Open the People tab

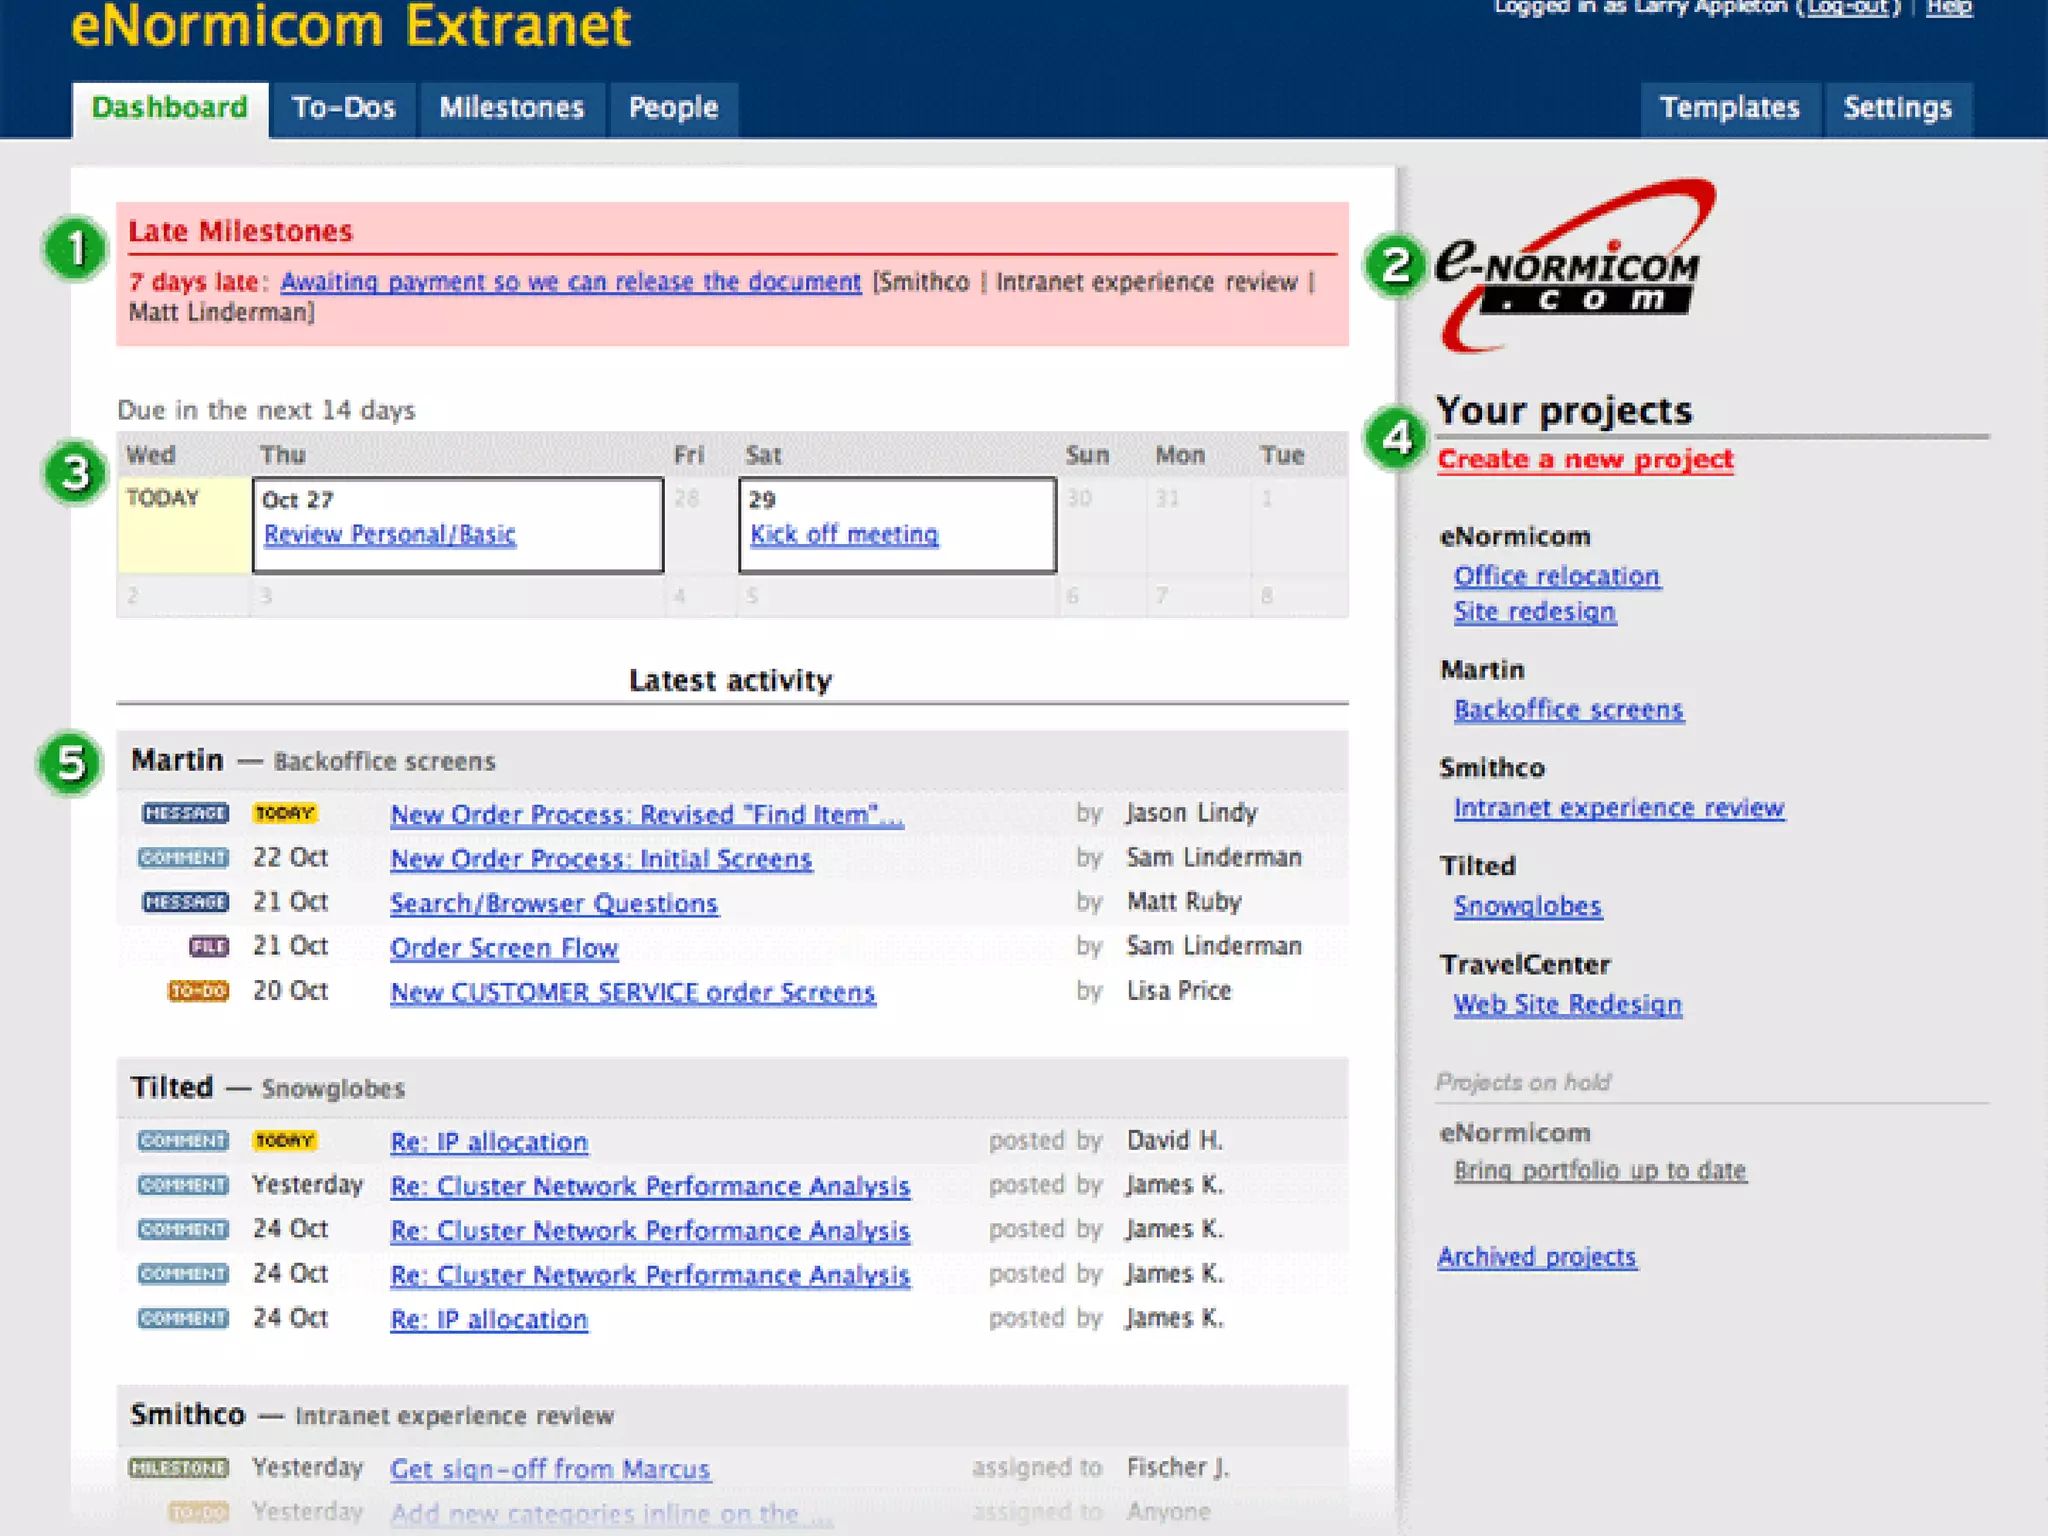coord(673,108)
